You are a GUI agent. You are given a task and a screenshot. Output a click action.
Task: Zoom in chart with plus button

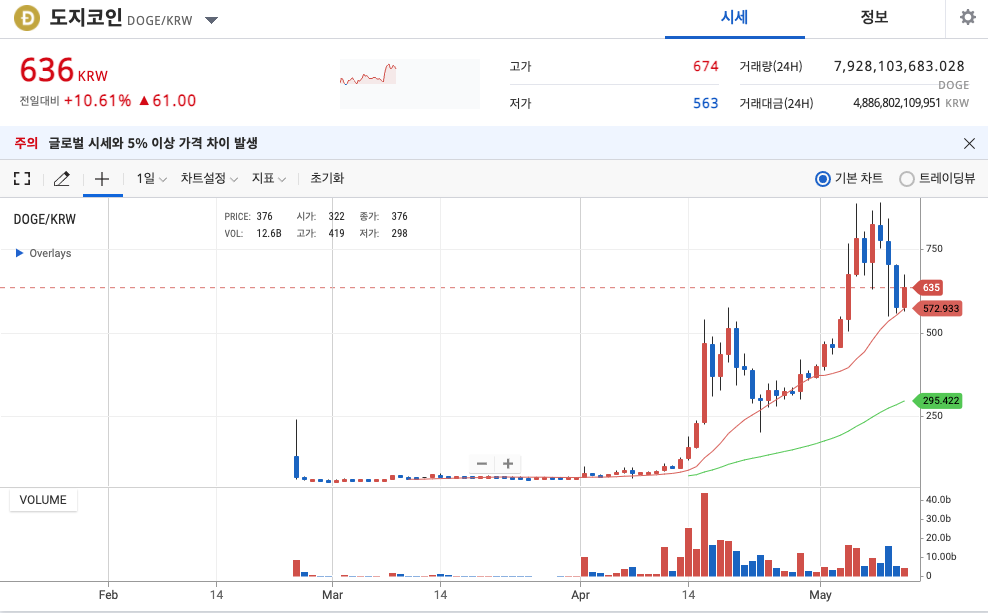tap(508, 464)
